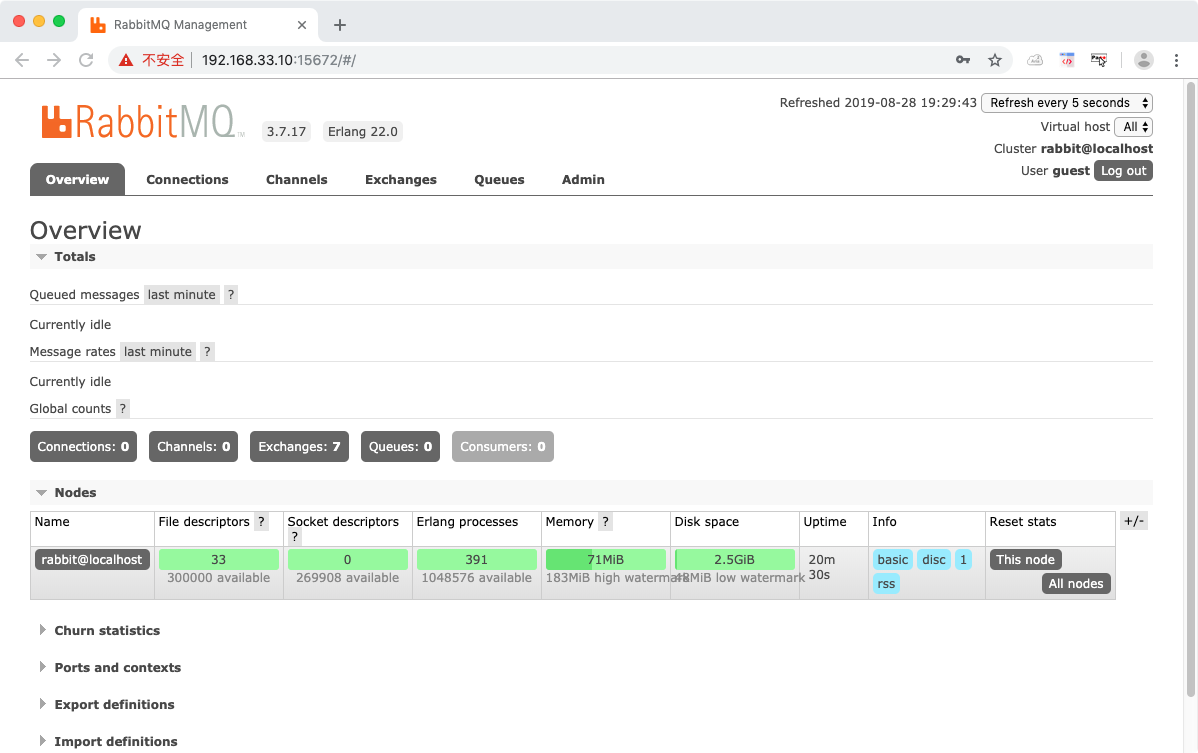
Task: Click the 71MiB memory usage bar
Action: tap(605, 560)
